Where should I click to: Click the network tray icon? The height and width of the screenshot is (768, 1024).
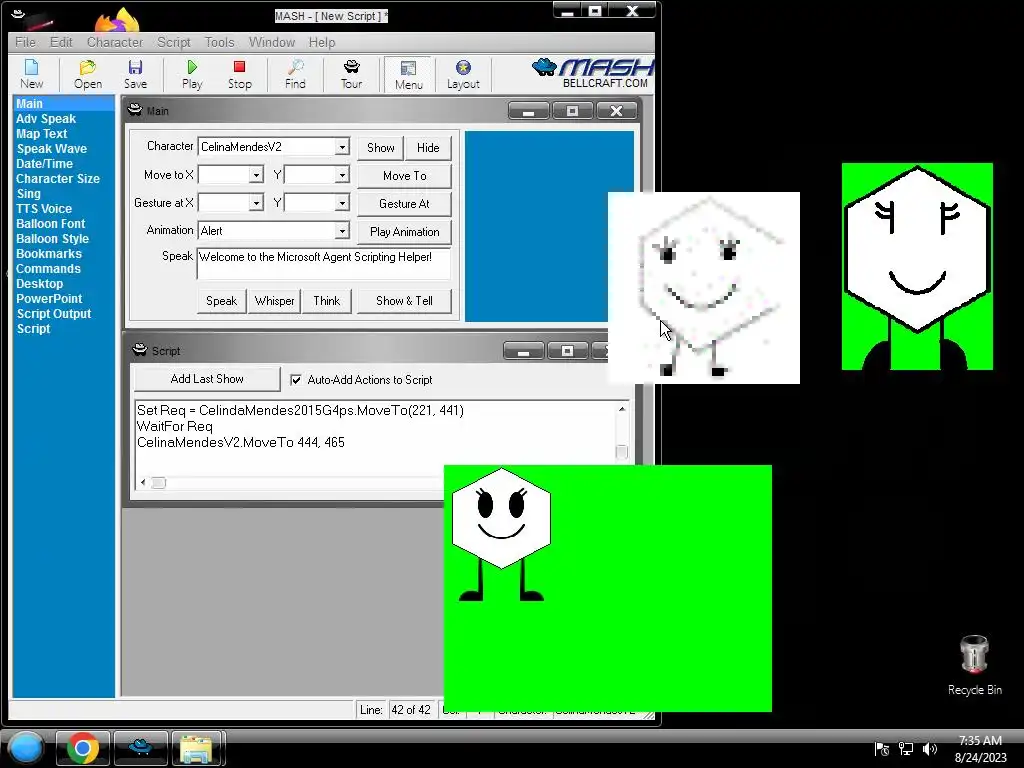point(906,749)
